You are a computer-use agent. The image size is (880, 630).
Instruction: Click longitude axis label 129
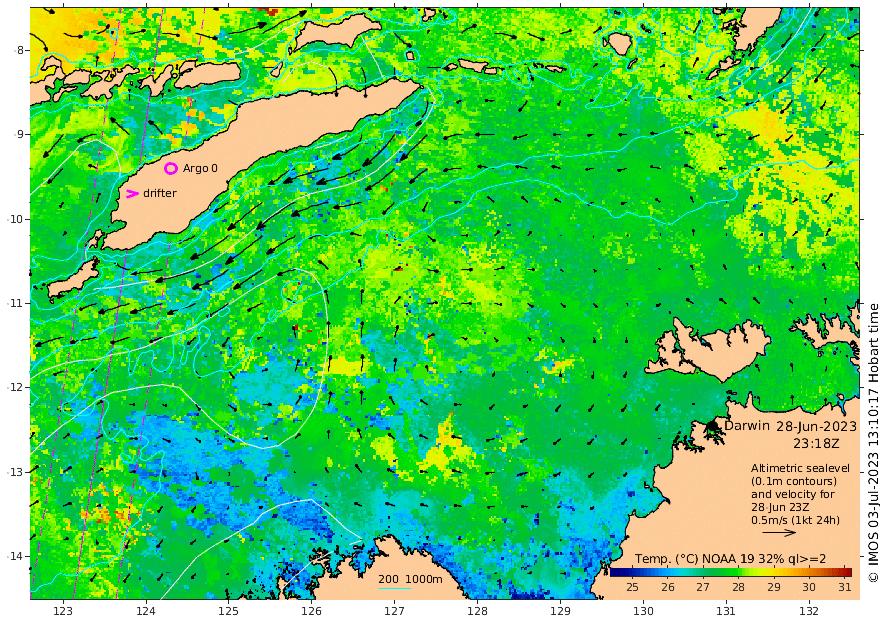coord(560,611)
